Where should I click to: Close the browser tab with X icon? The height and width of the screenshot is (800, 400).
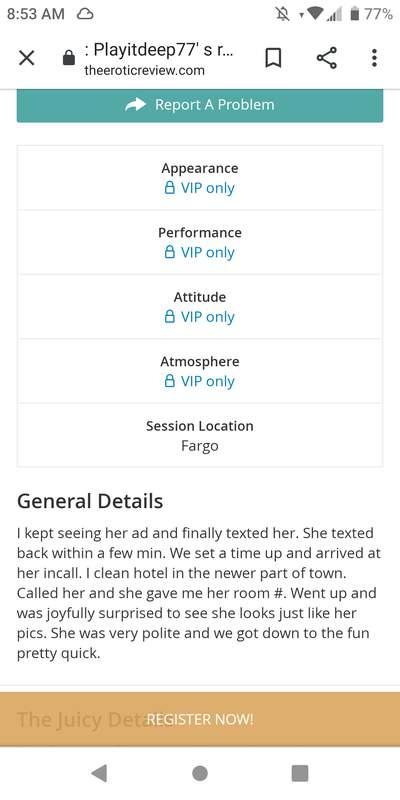click(26, 58)
